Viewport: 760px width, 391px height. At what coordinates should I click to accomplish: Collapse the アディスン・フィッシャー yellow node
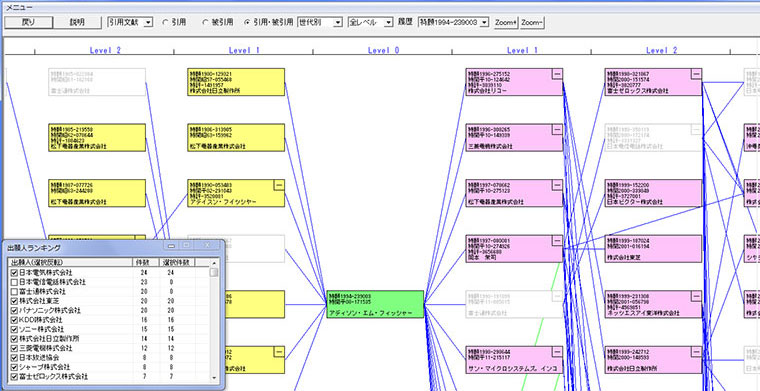tap(279, 185)
